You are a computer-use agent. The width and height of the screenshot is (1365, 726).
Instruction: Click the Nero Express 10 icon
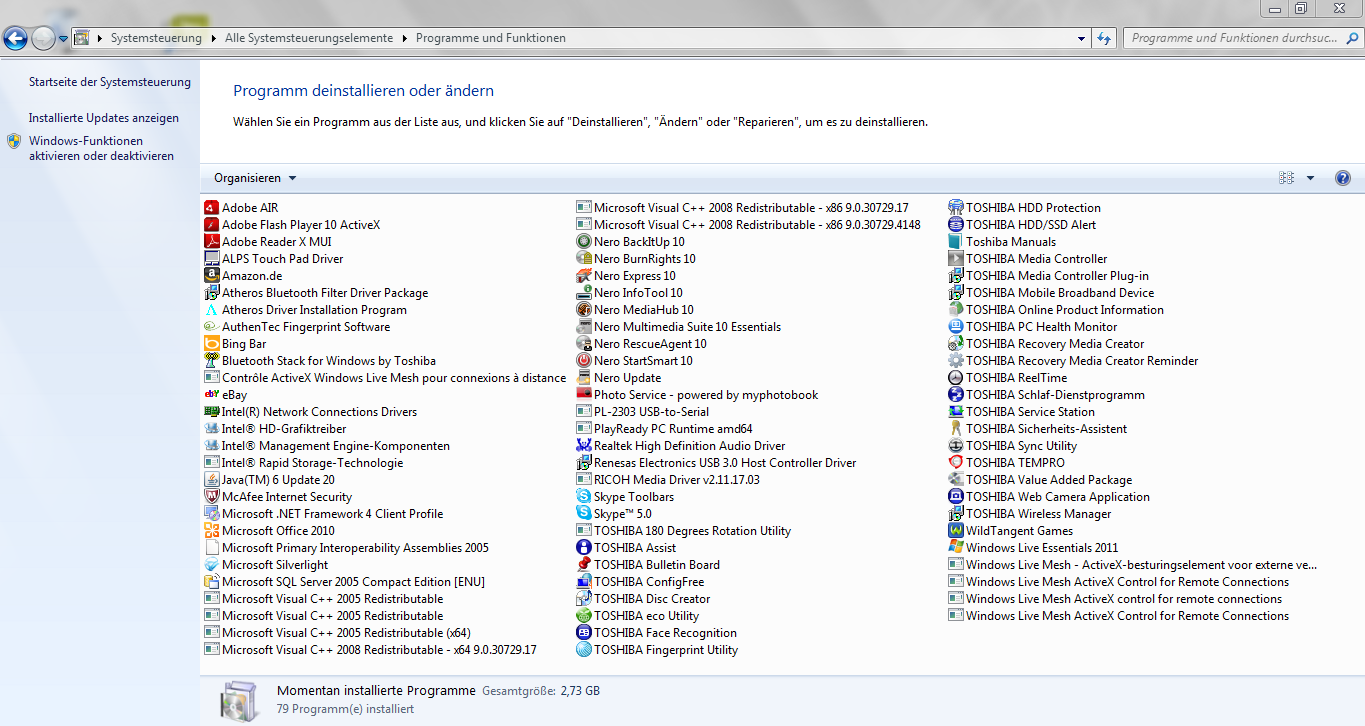[x=584, y=276]
